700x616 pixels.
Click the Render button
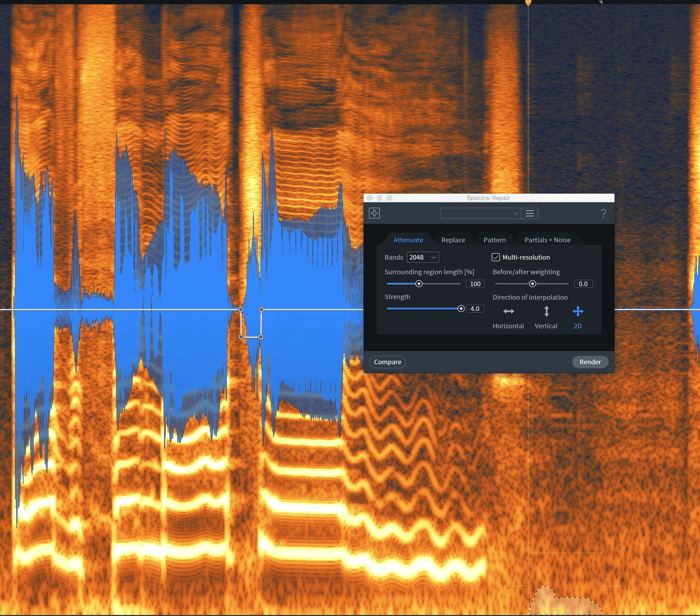click(x=590, y=362)
